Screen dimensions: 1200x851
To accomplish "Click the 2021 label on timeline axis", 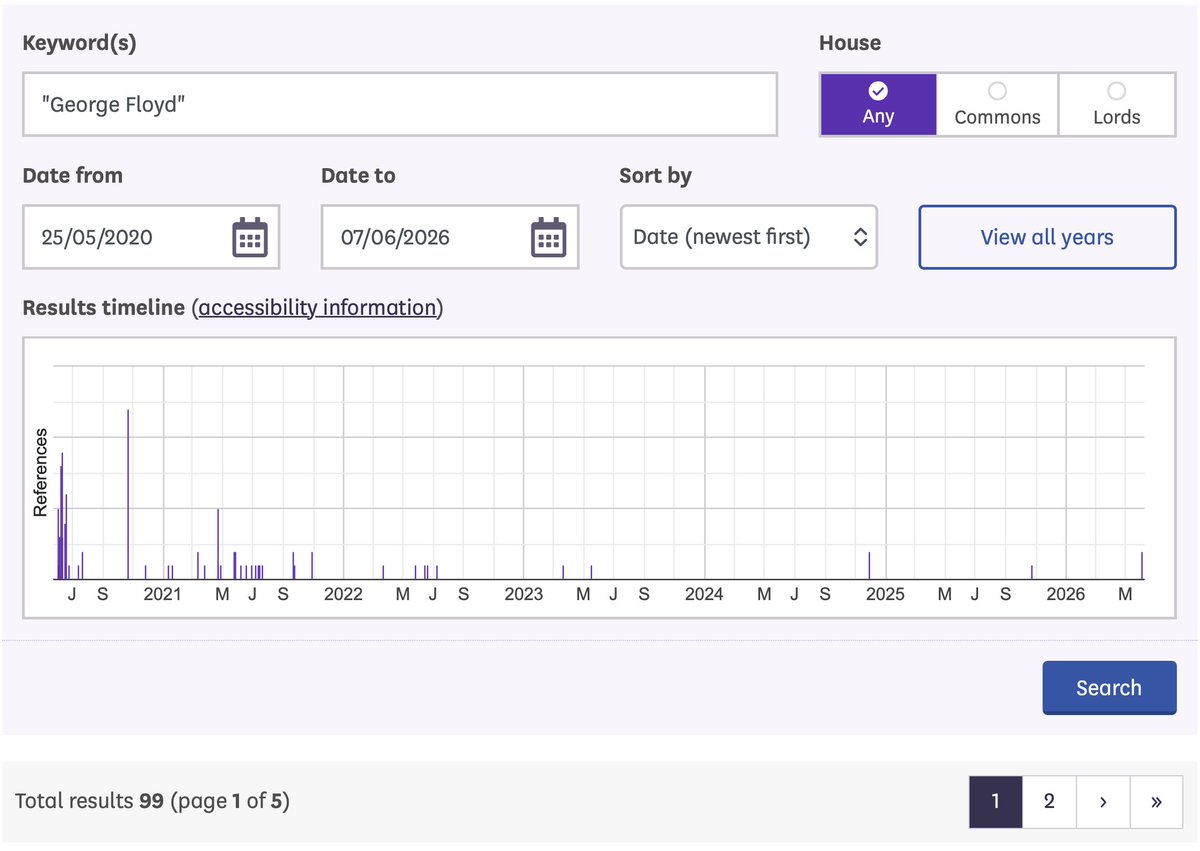I will click(162, 594).
